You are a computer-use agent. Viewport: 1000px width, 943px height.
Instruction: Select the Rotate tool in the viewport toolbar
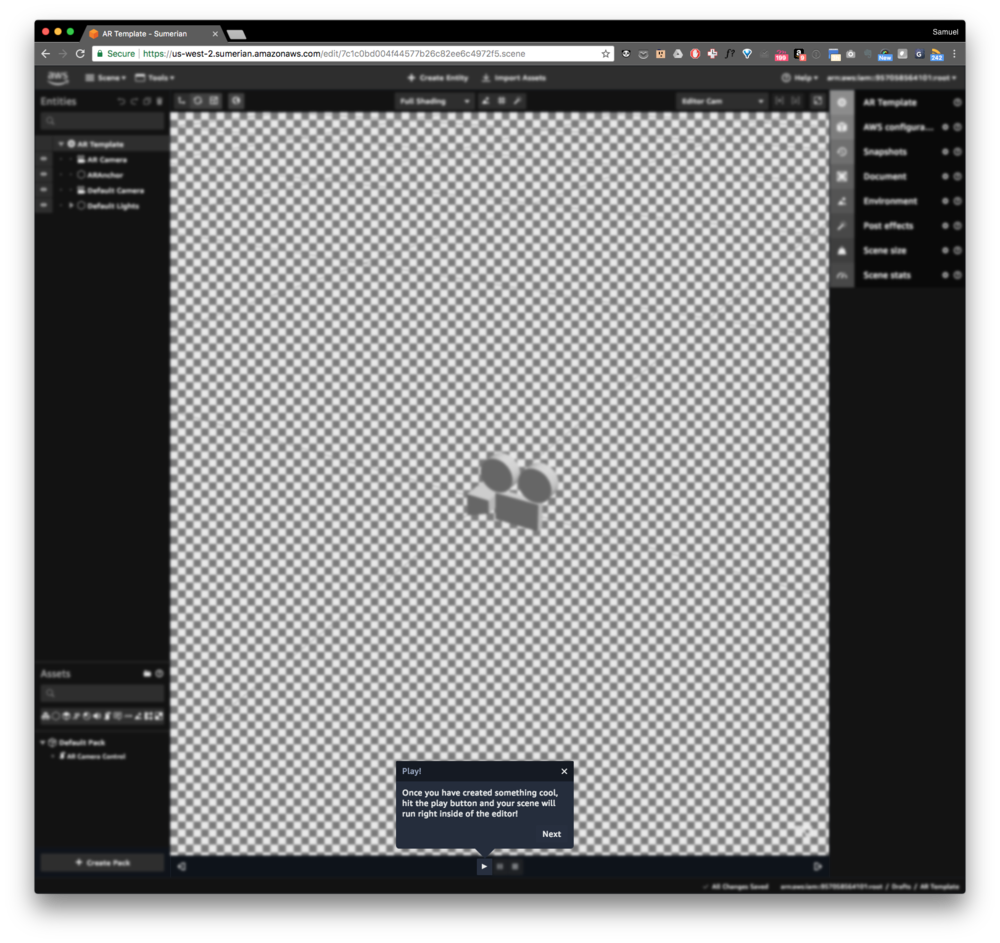[196, 101]
